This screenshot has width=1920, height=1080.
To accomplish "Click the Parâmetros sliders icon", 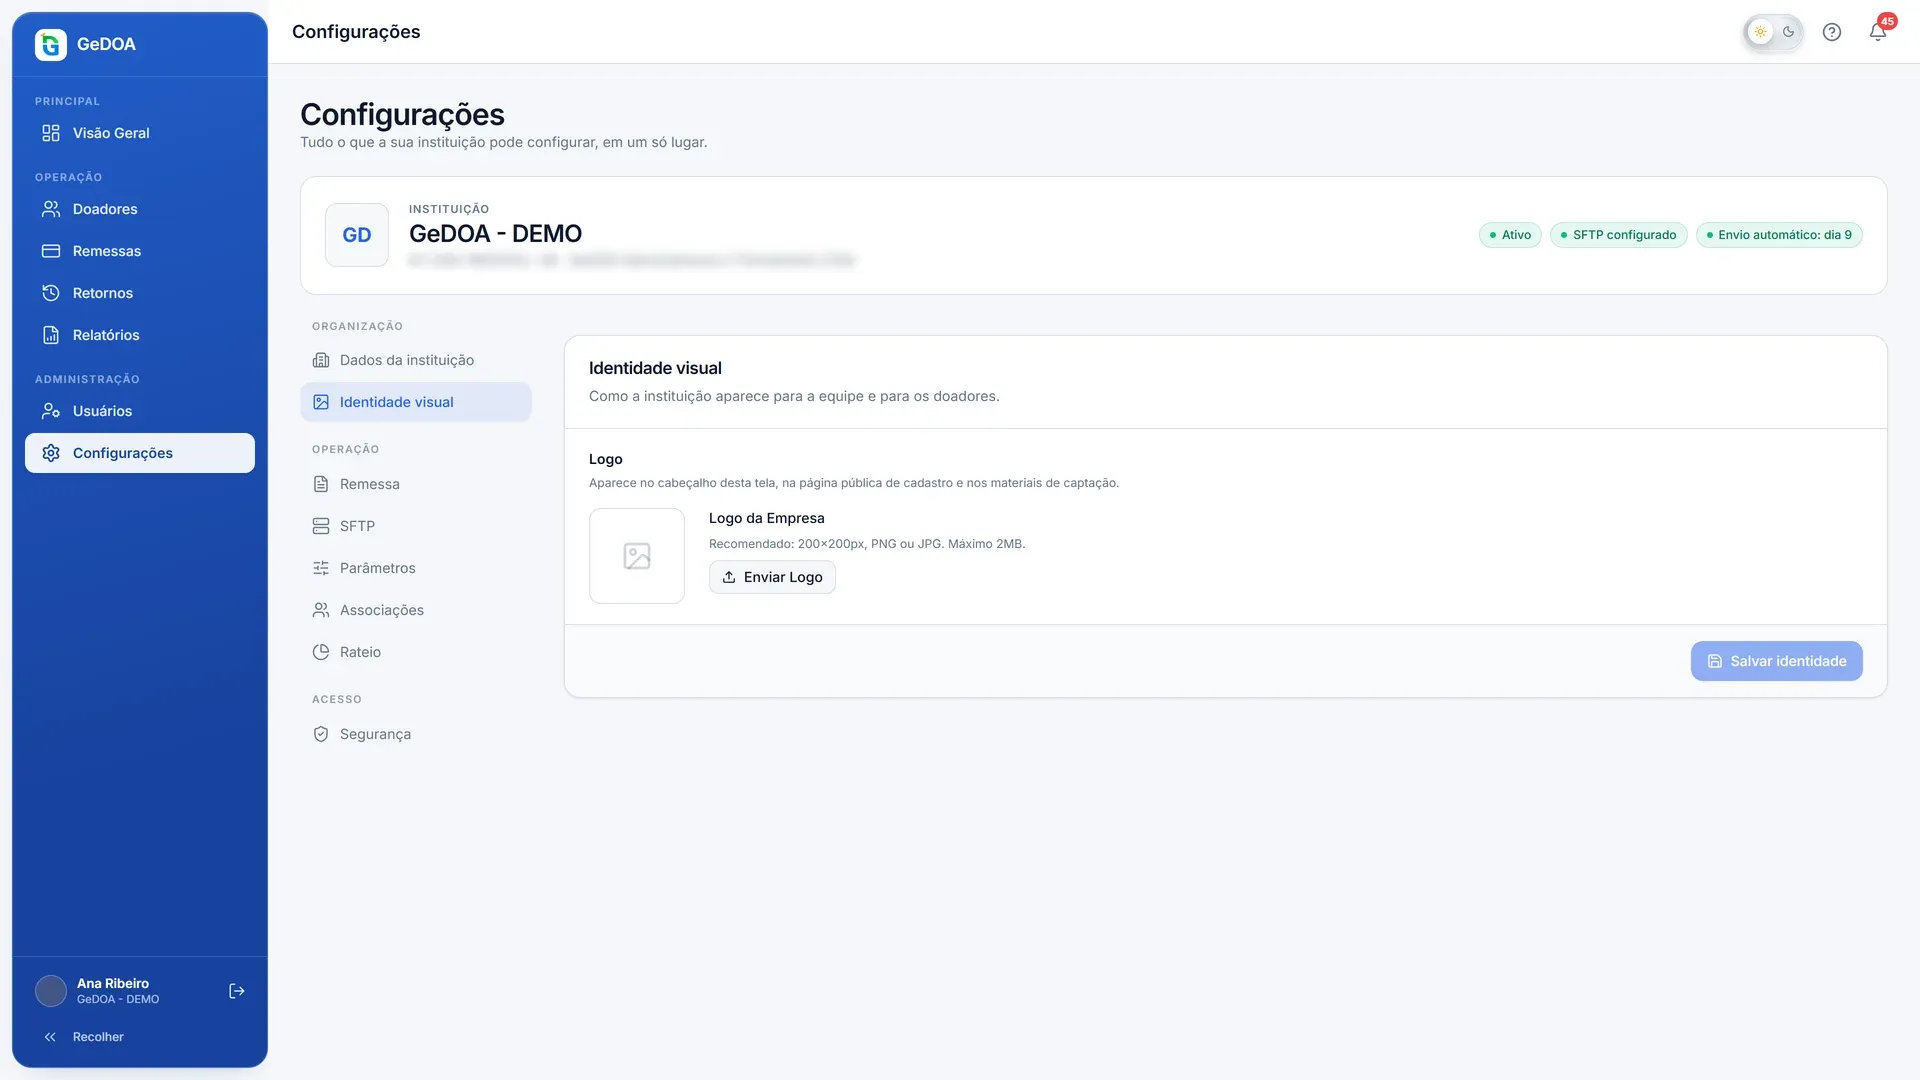I will [x=321, y=568].
